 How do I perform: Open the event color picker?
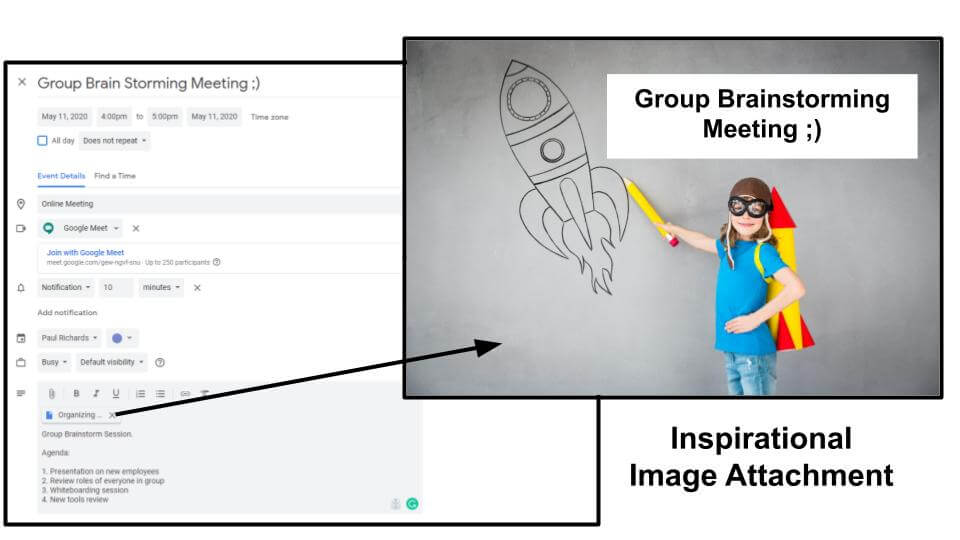coord(122,338)
